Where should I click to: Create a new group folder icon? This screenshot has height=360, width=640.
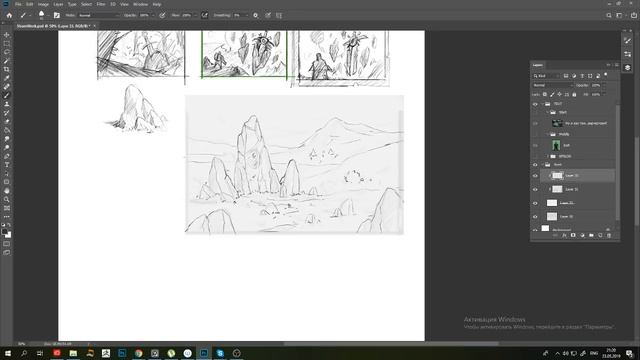point(591,236)
